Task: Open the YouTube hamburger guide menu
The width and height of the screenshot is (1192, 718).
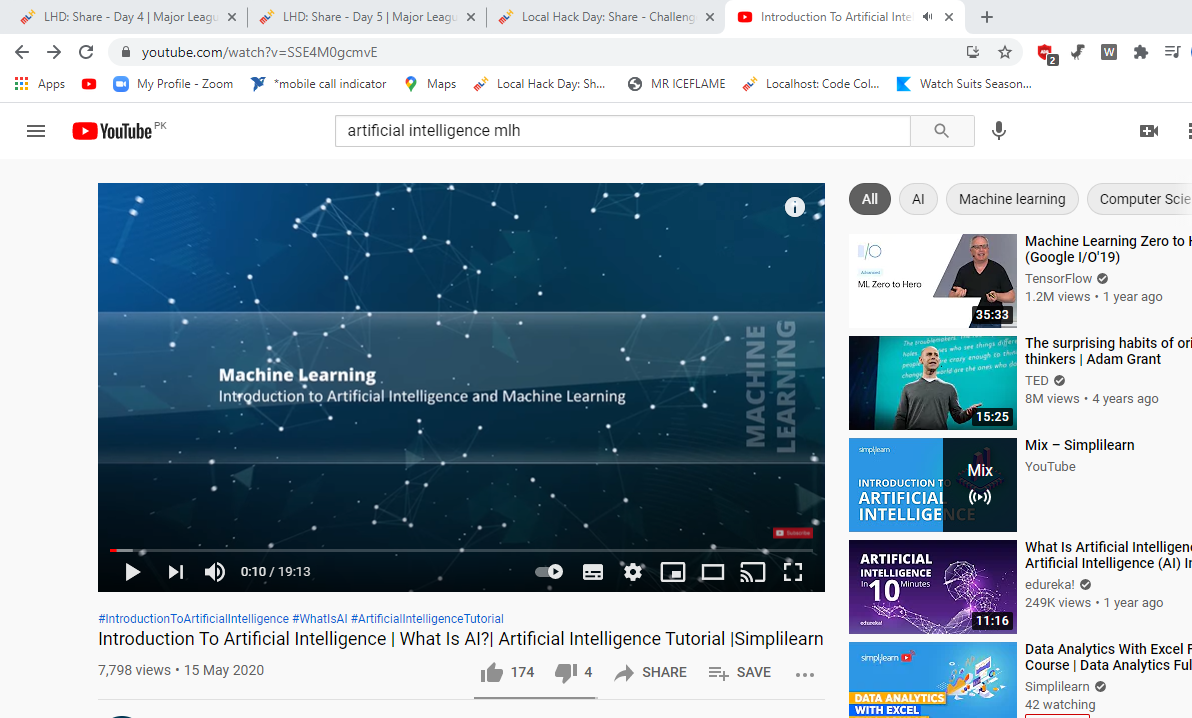Action: (x=36, y=131)
